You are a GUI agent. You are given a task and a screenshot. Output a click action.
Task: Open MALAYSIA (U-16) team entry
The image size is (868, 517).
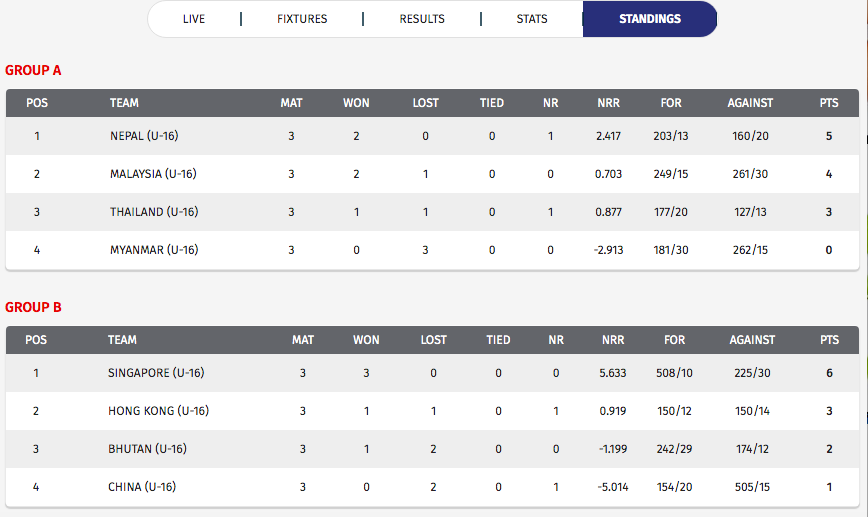click(153, 174)
